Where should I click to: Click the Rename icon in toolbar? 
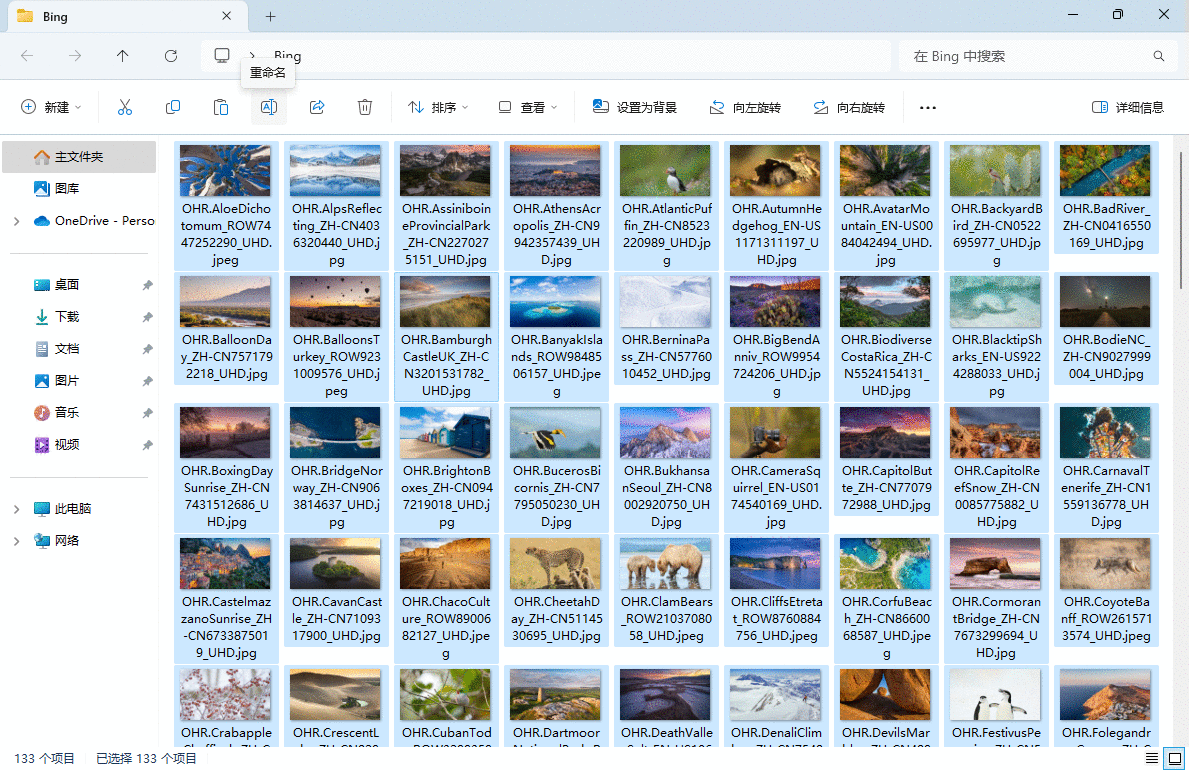[269, 107]
